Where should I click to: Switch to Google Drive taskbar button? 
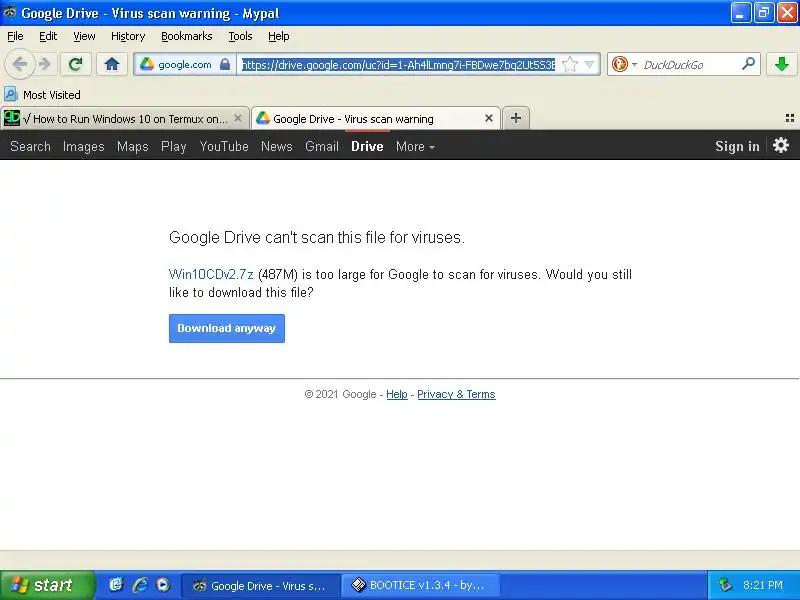(x=261, y=586)
